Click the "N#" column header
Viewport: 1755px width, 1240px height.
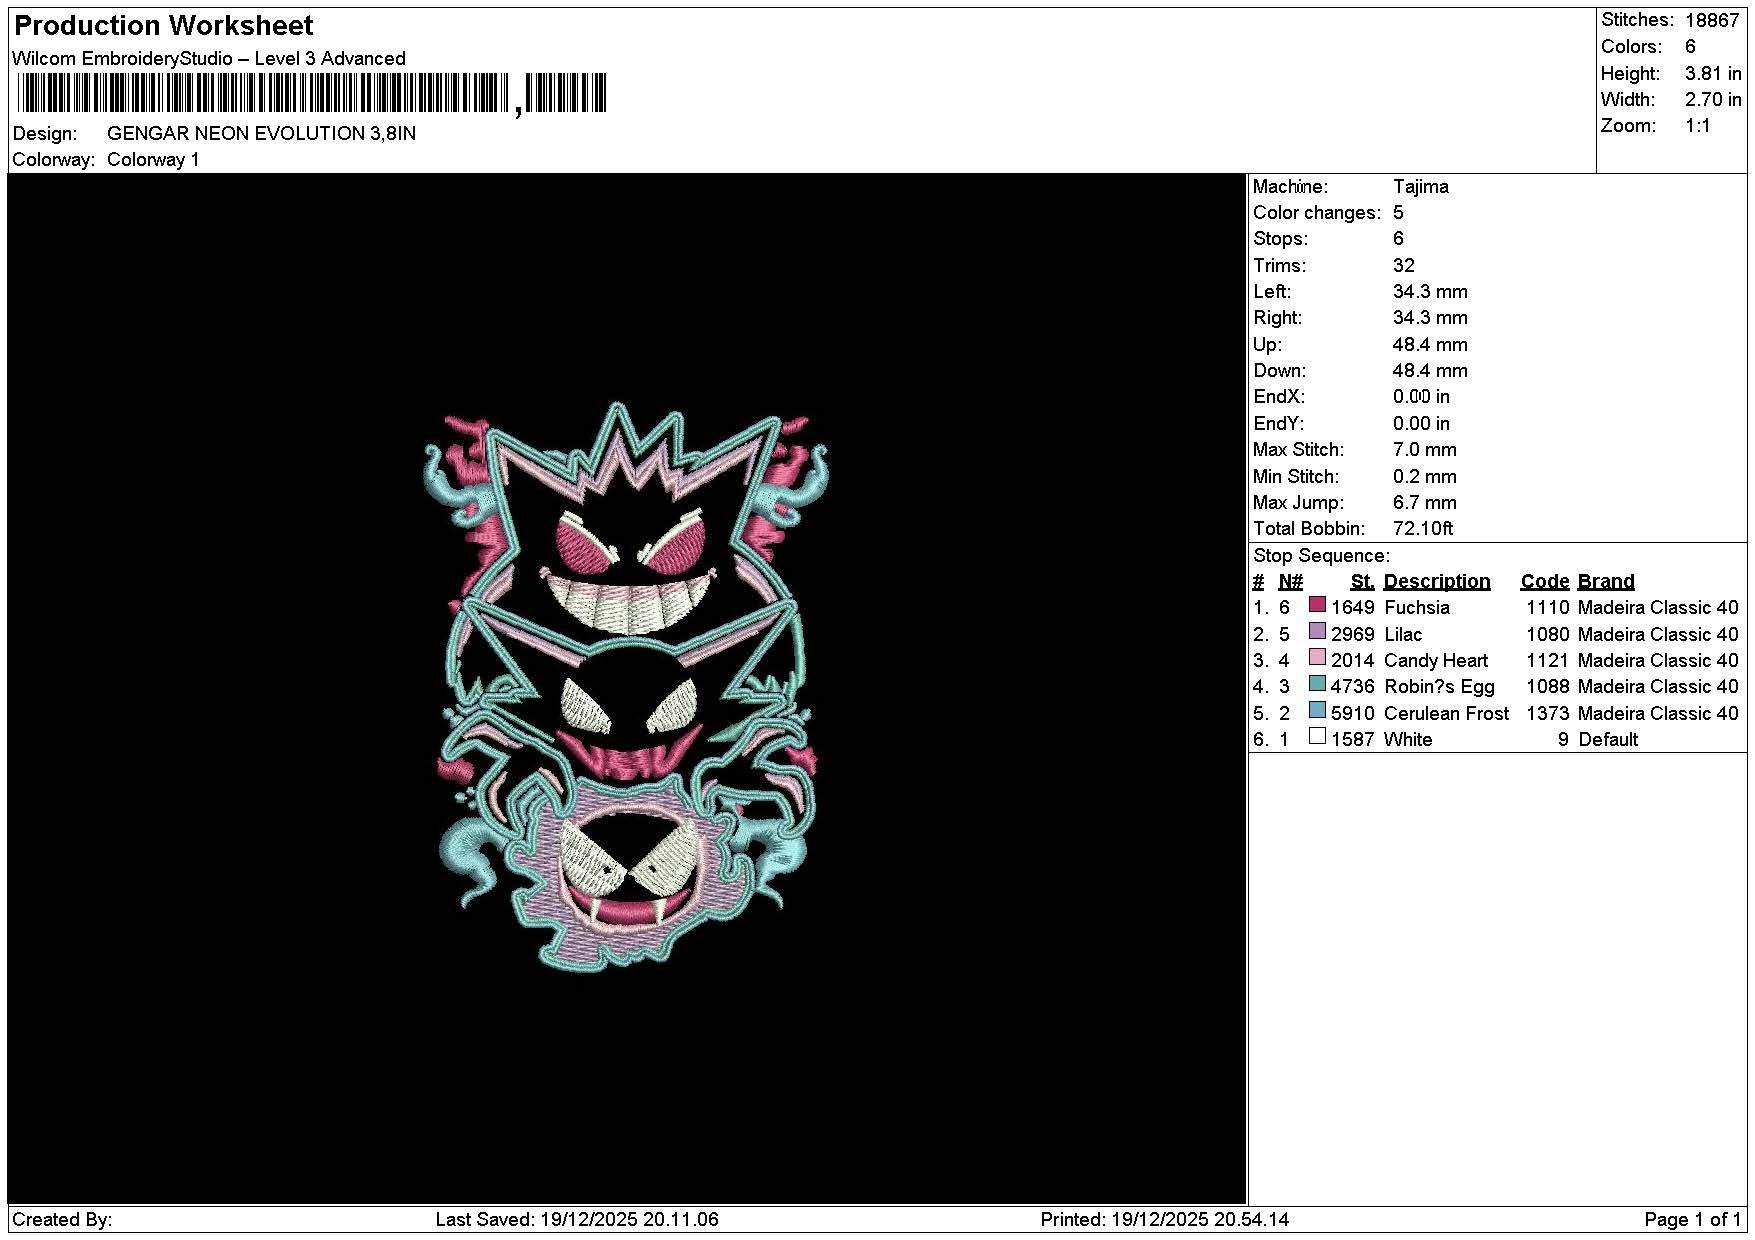[x=1291, y=581]
